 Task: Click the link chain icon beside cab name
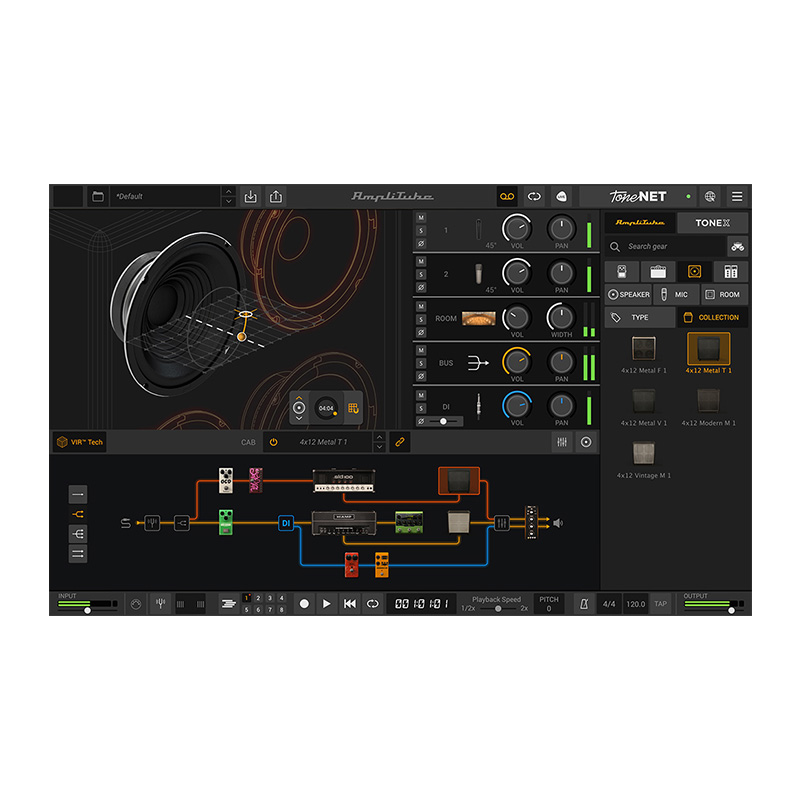[400, 441]
